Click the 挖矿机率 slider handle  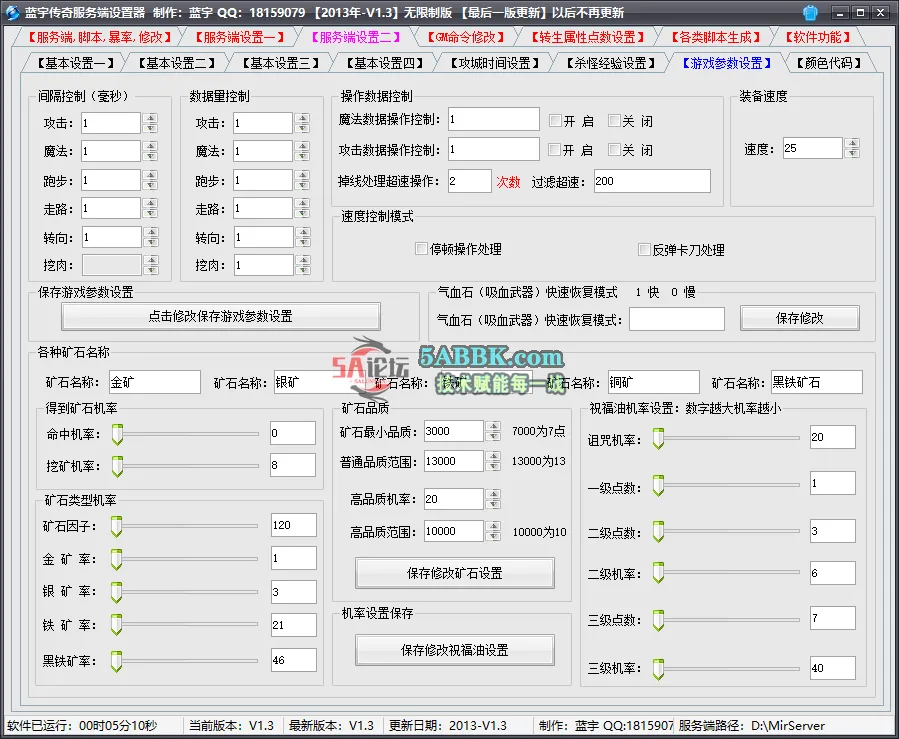(118, 464)
